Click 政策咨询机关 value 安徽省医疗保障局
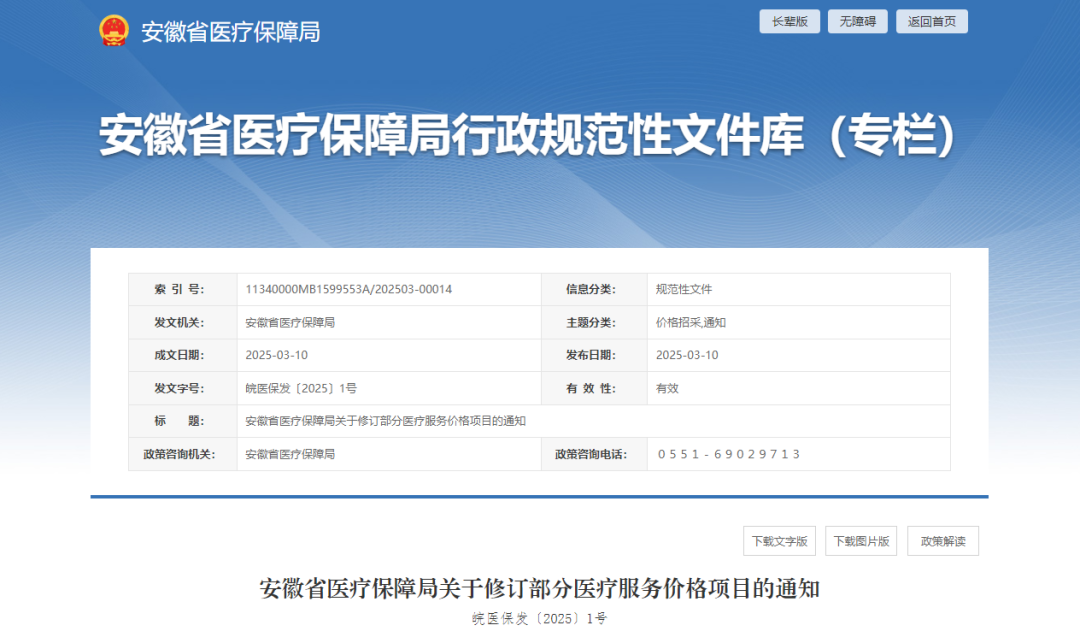The image size is (1080, 643). pos(290,454)
